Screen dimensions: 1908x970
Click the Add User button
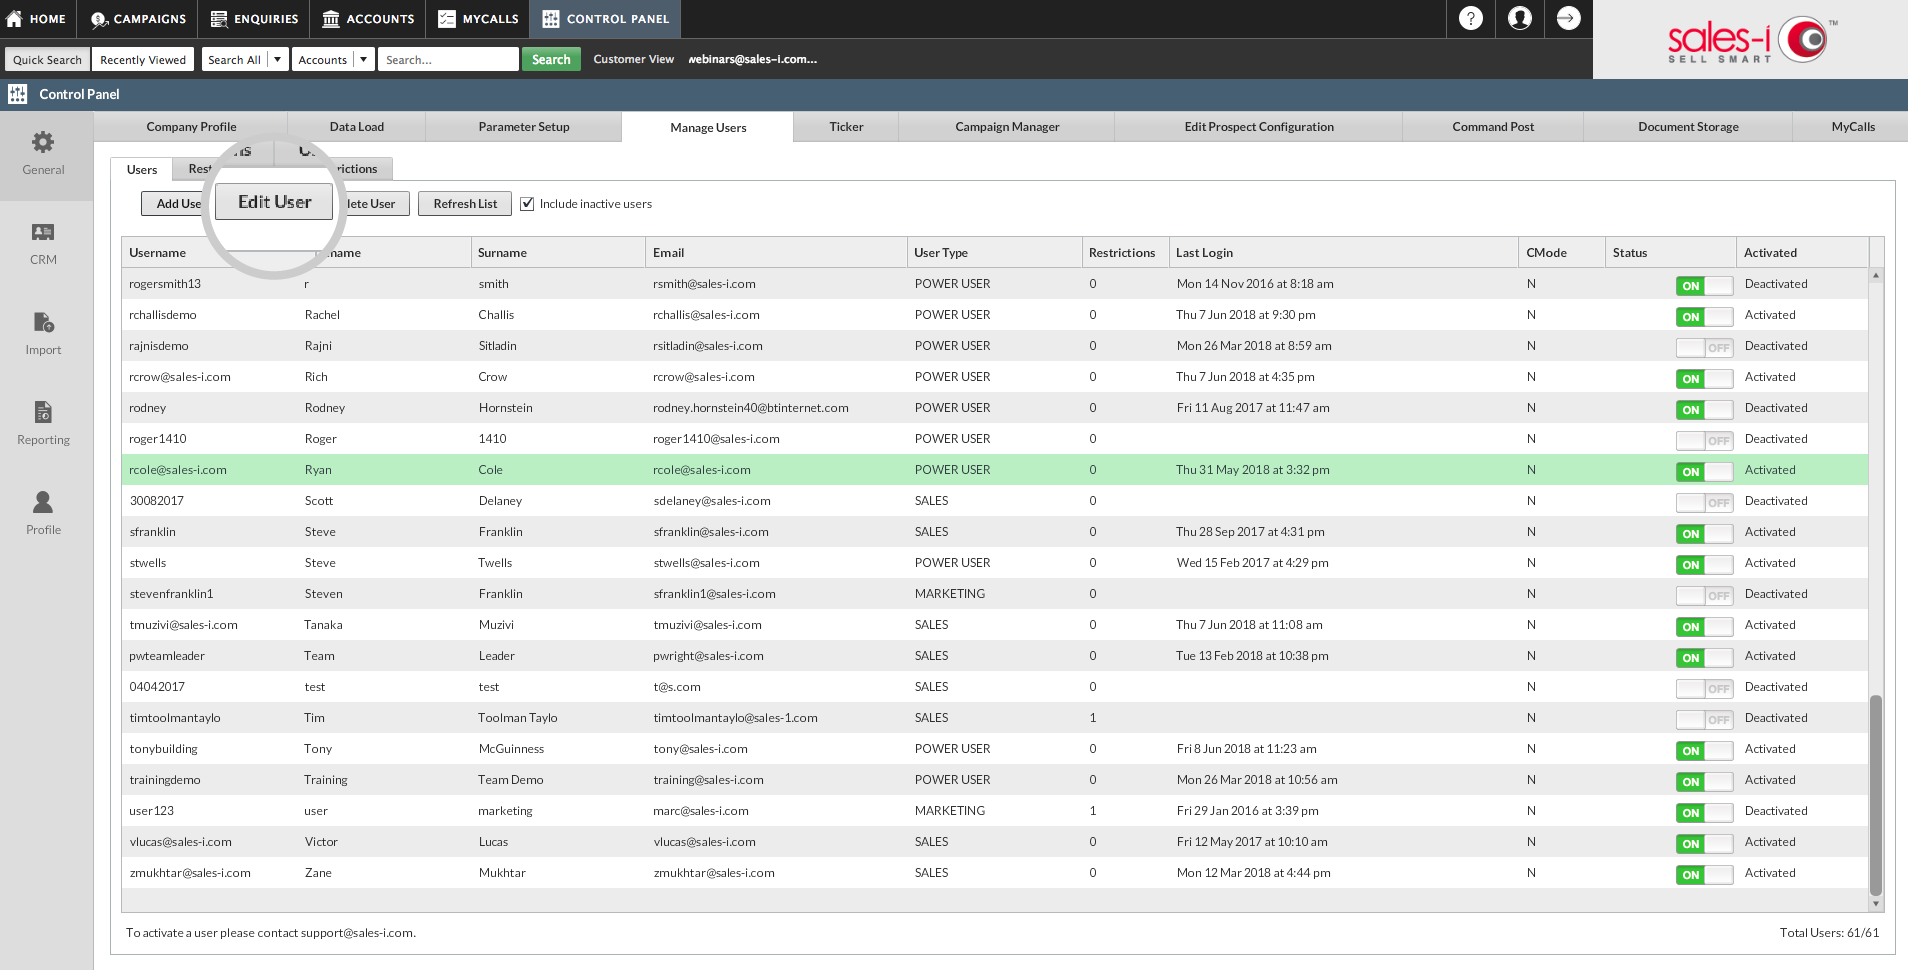point(174,204)
